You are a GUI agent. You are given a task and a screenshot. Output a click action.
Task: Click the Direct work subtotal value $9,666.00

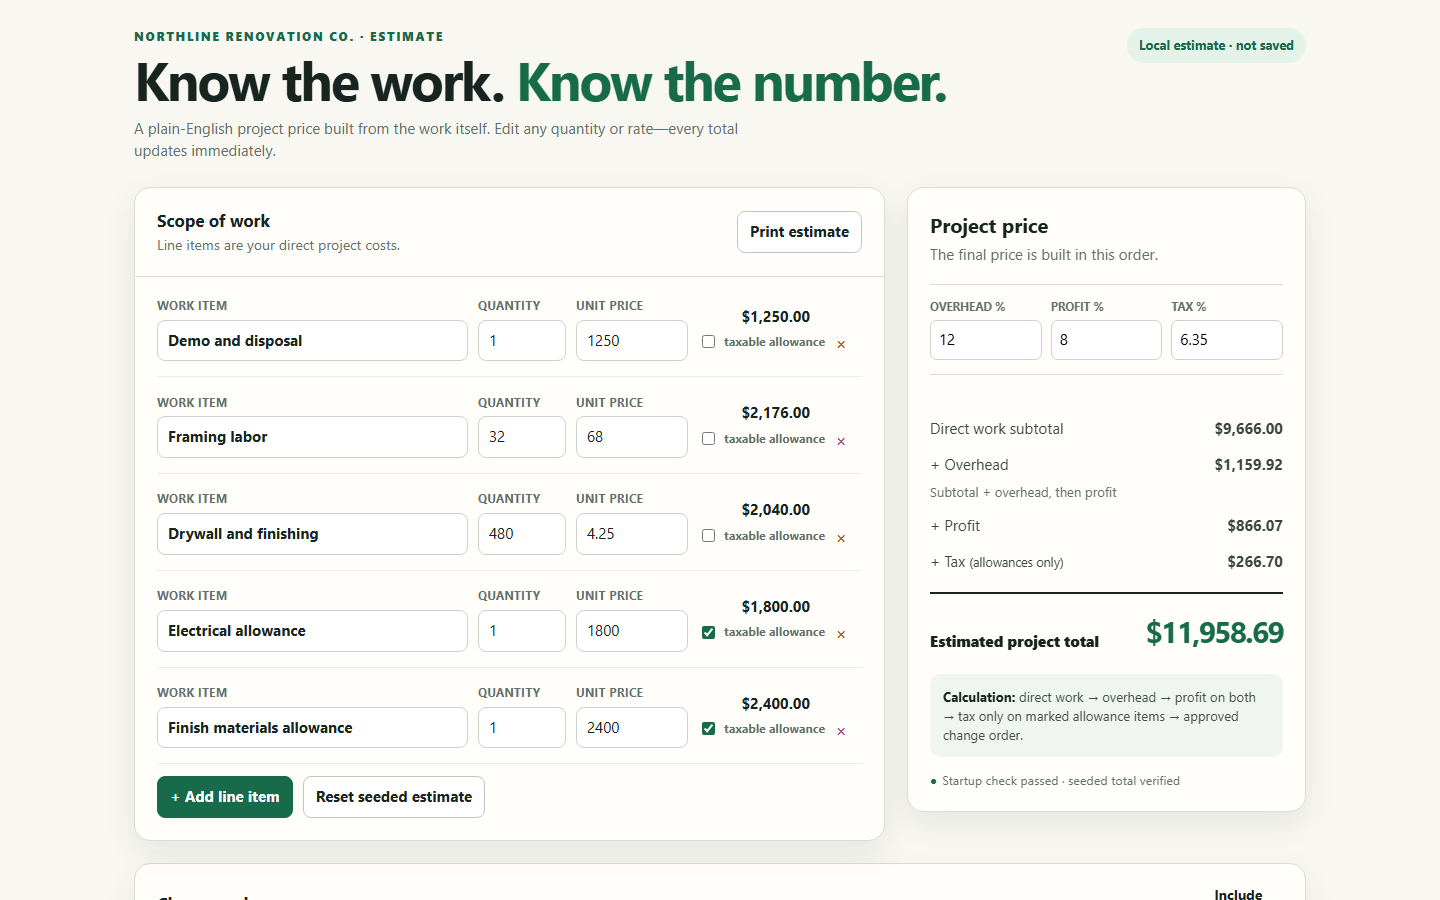1249,429
